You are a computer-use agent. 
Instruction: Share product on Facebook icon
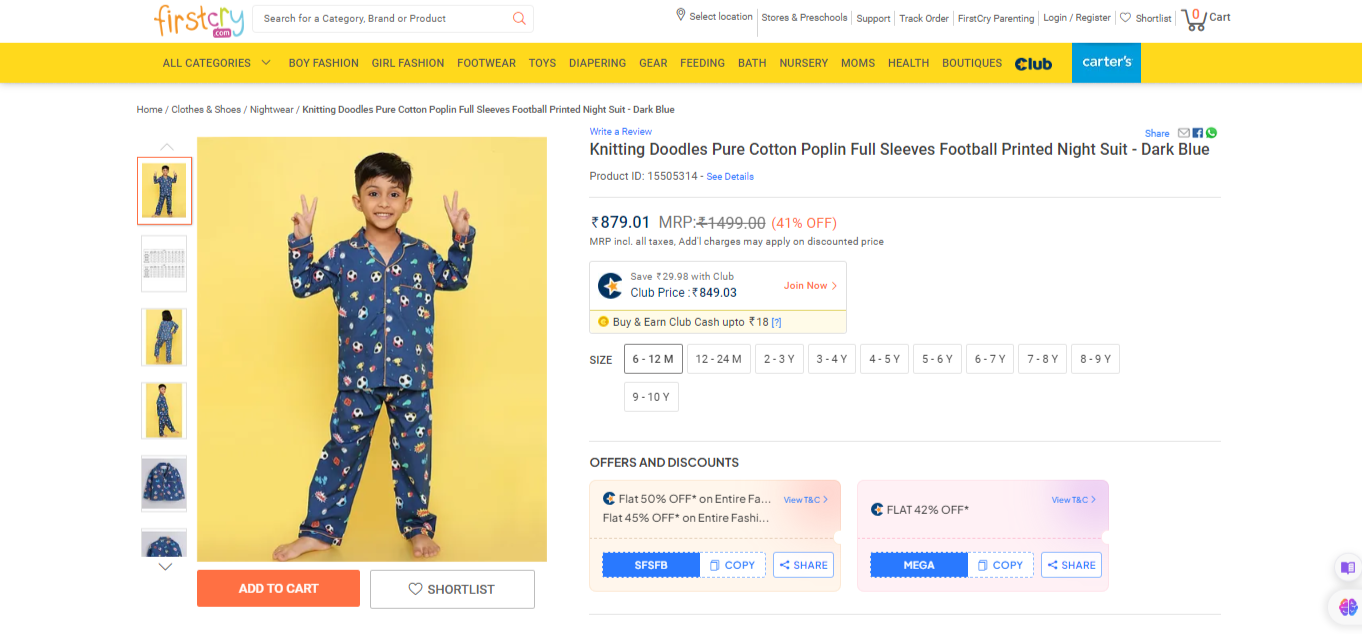coord(1198,133)
